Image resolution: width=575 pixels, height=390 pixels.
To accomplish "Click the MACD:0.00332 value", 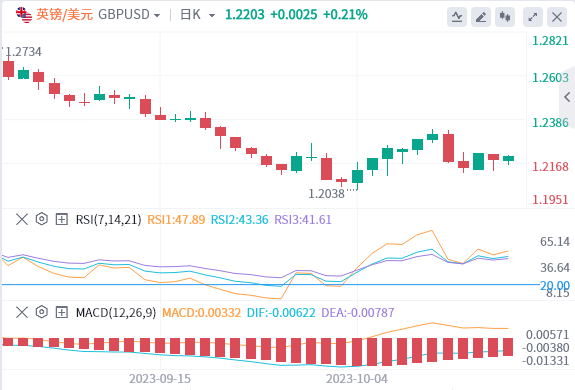I will pyautogui.click(x=202, y=313).
